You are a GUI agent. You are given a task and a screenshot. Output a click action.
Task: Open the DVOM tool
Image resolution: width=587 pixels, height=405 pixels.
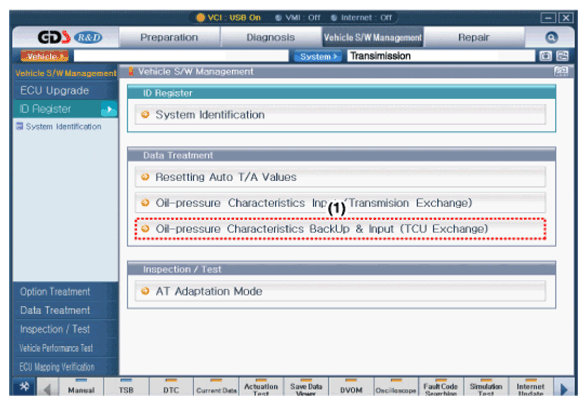351,387
